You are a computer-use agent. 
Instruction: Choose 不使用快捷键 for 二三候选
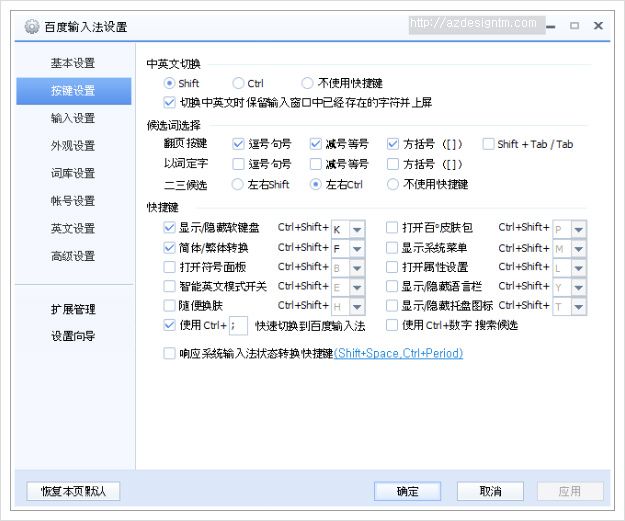pyautogui.click(x=393, y=184)
